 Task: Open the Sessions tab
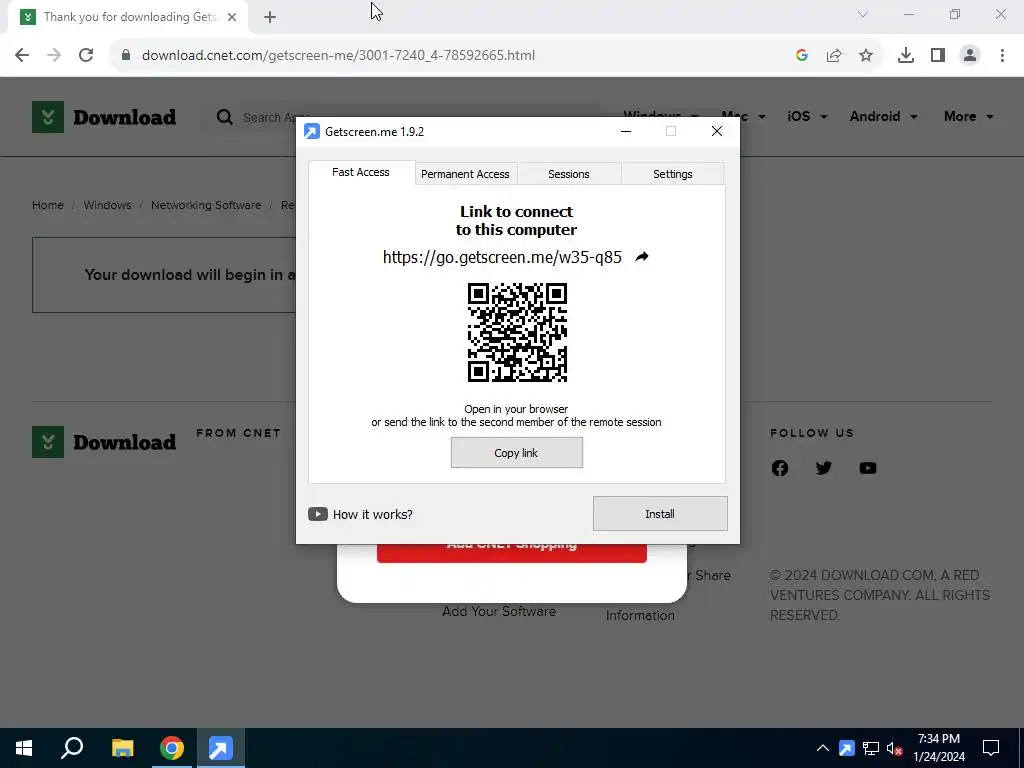pyautogui.click(x=568, y=174)
